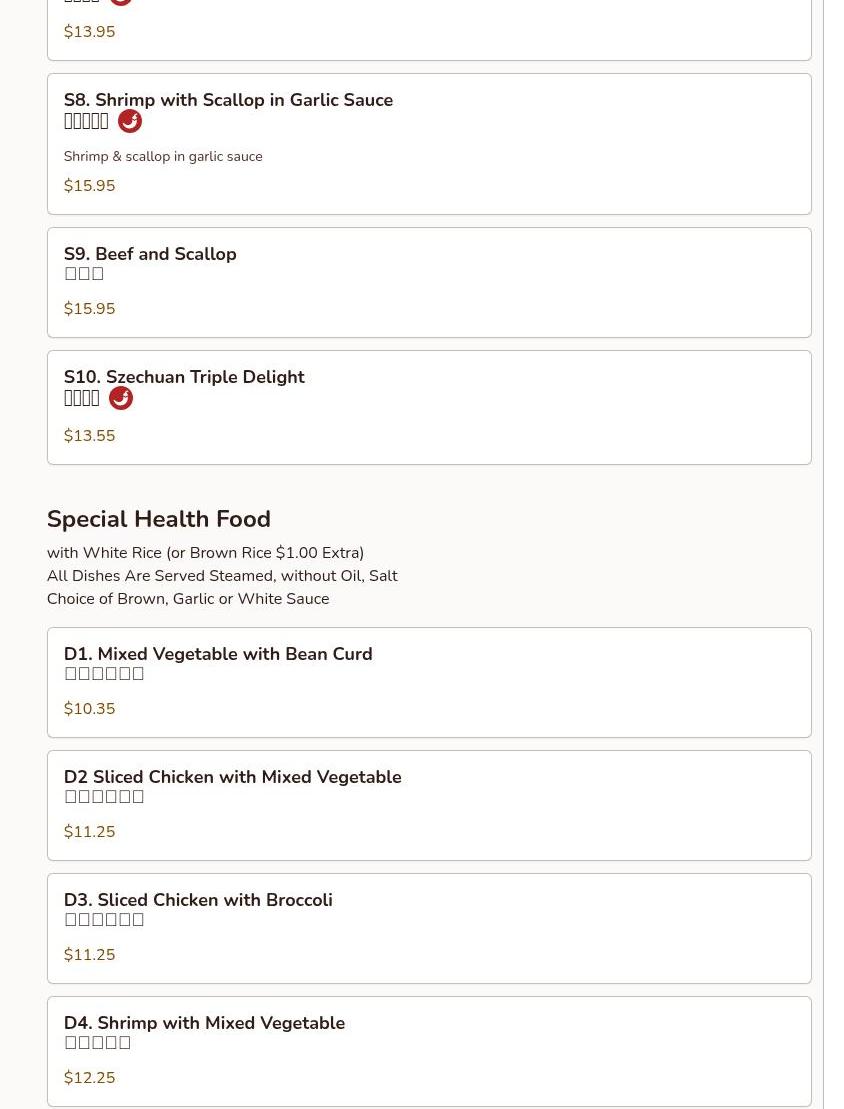Click the $15.95 price under S8

pos(89,186)
